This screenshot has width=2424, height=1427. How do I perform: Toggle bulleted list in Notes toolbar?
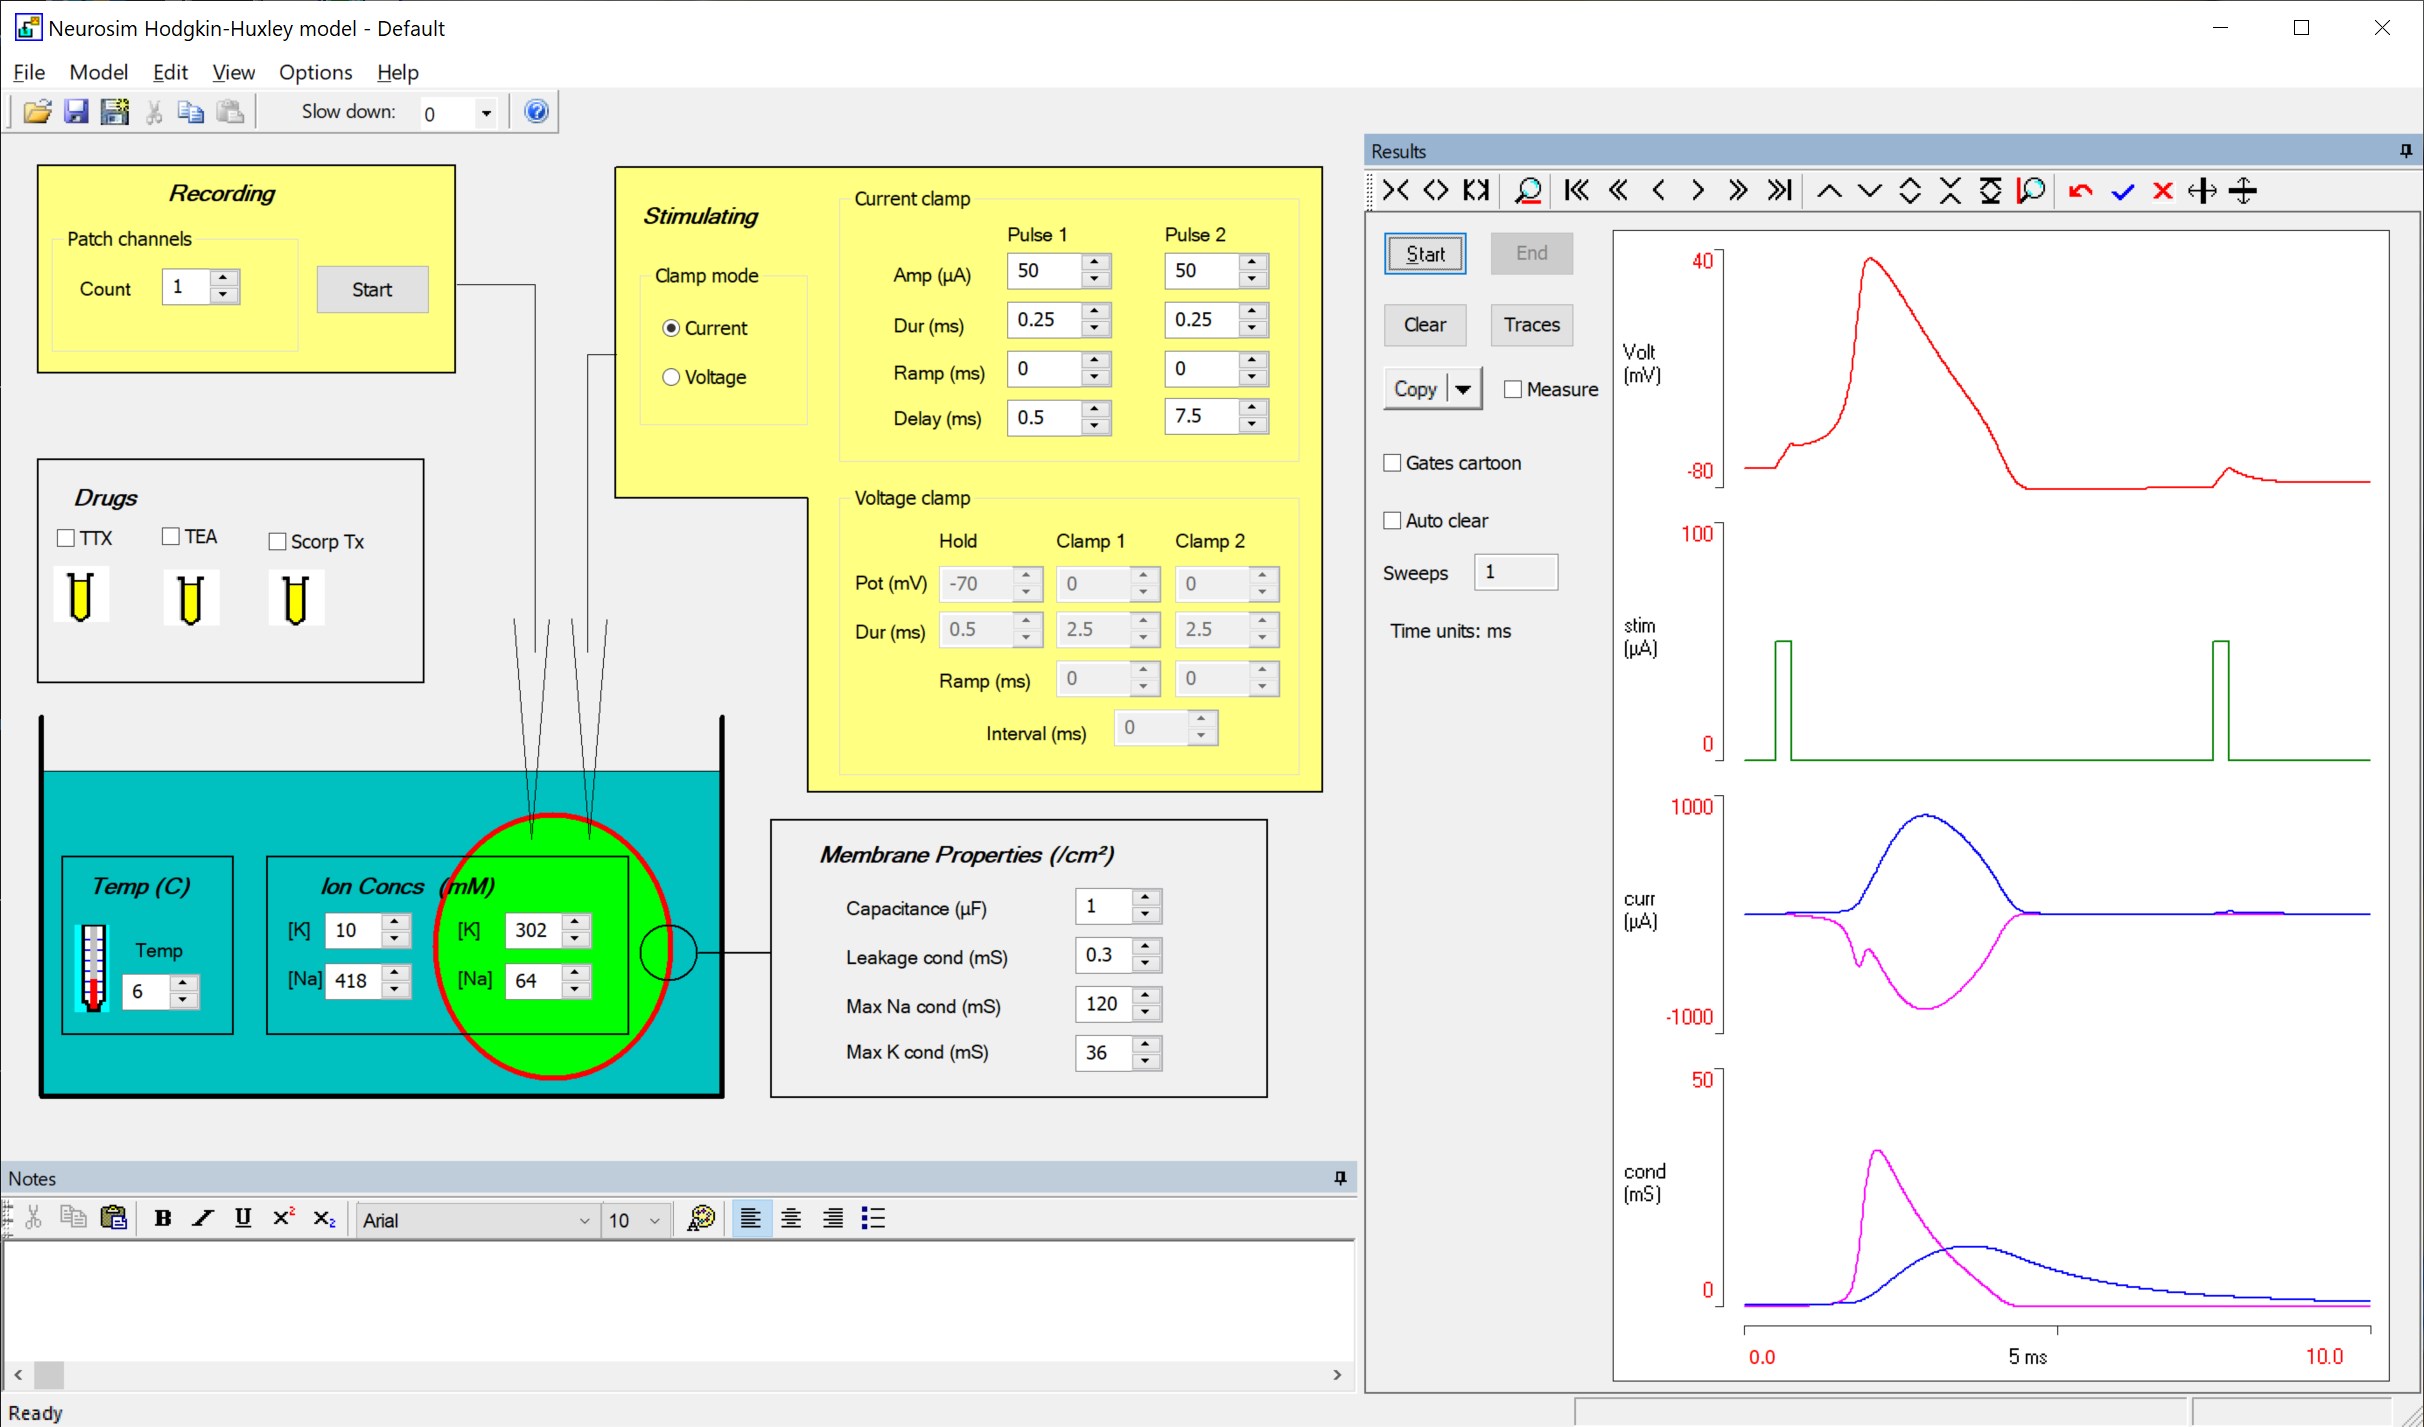tap(873, 1218)
